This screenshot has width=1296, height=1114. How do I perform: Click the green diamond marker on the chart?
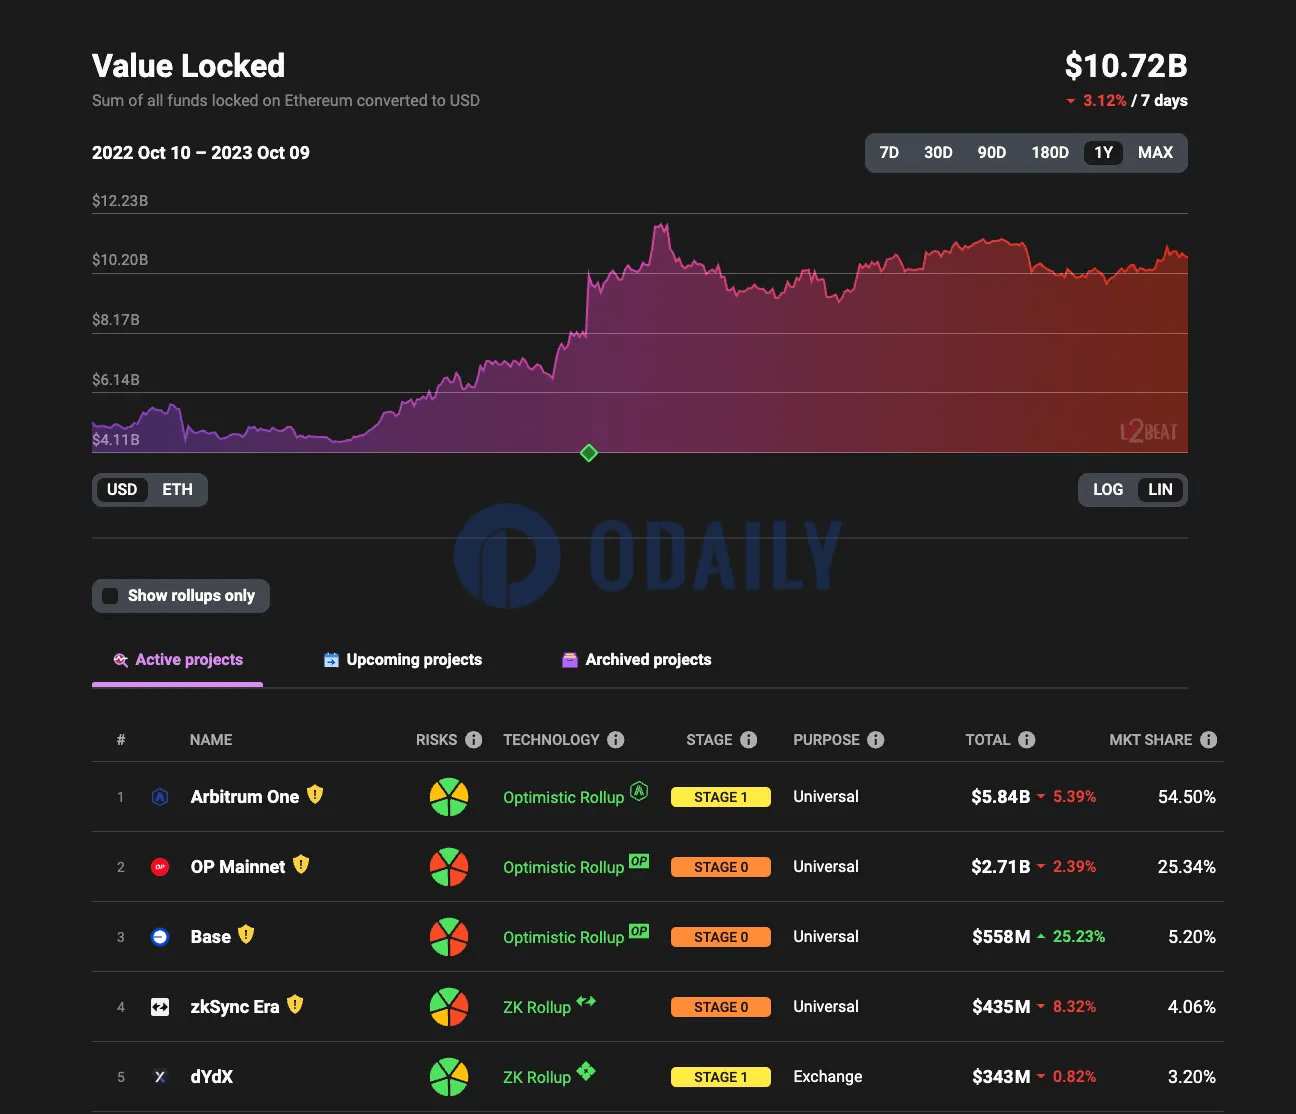pyautogui.click(x=588, y=453)
